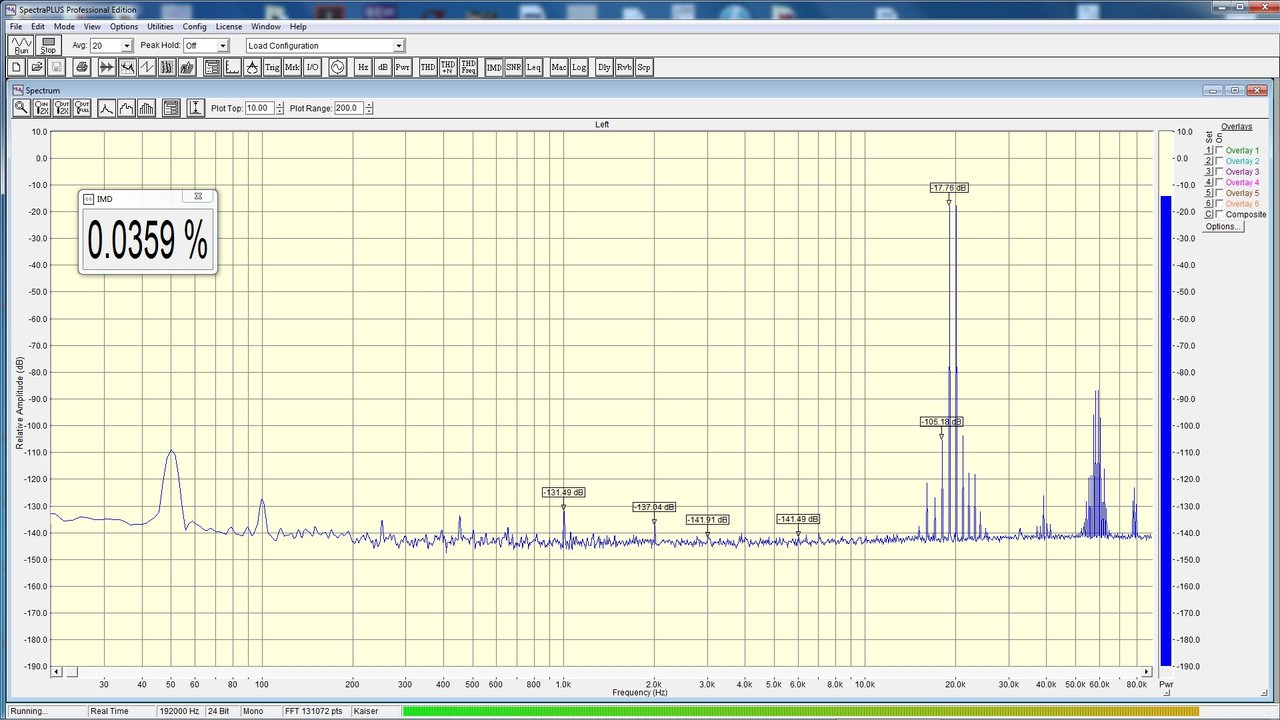Image resolution: width=1280 pixels, height=720 pixels.
Task: Open the Scp toolbar button
Action: pos(644,67)
